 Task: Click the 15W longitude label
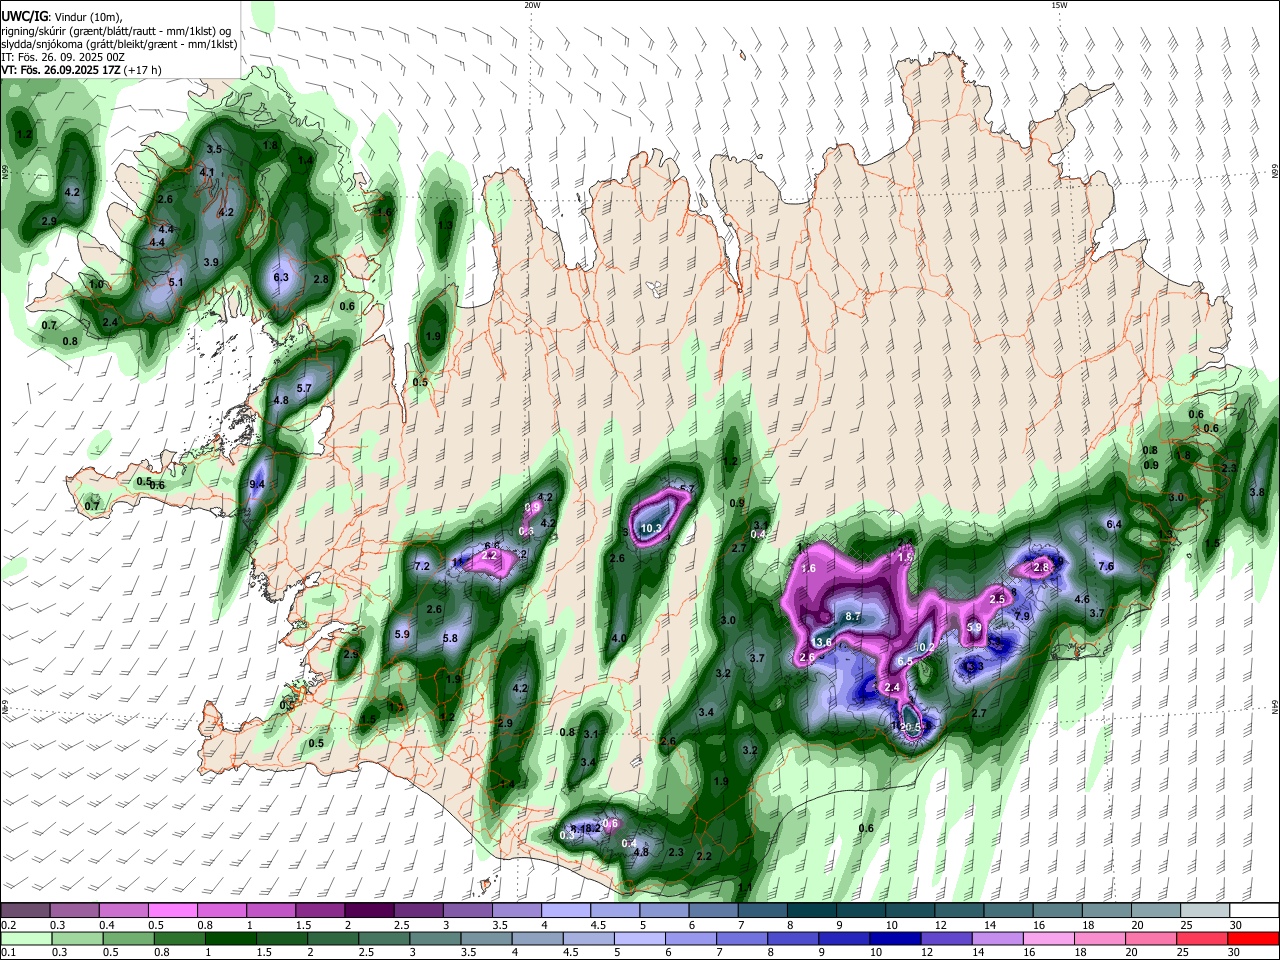tap(1059, 5)
